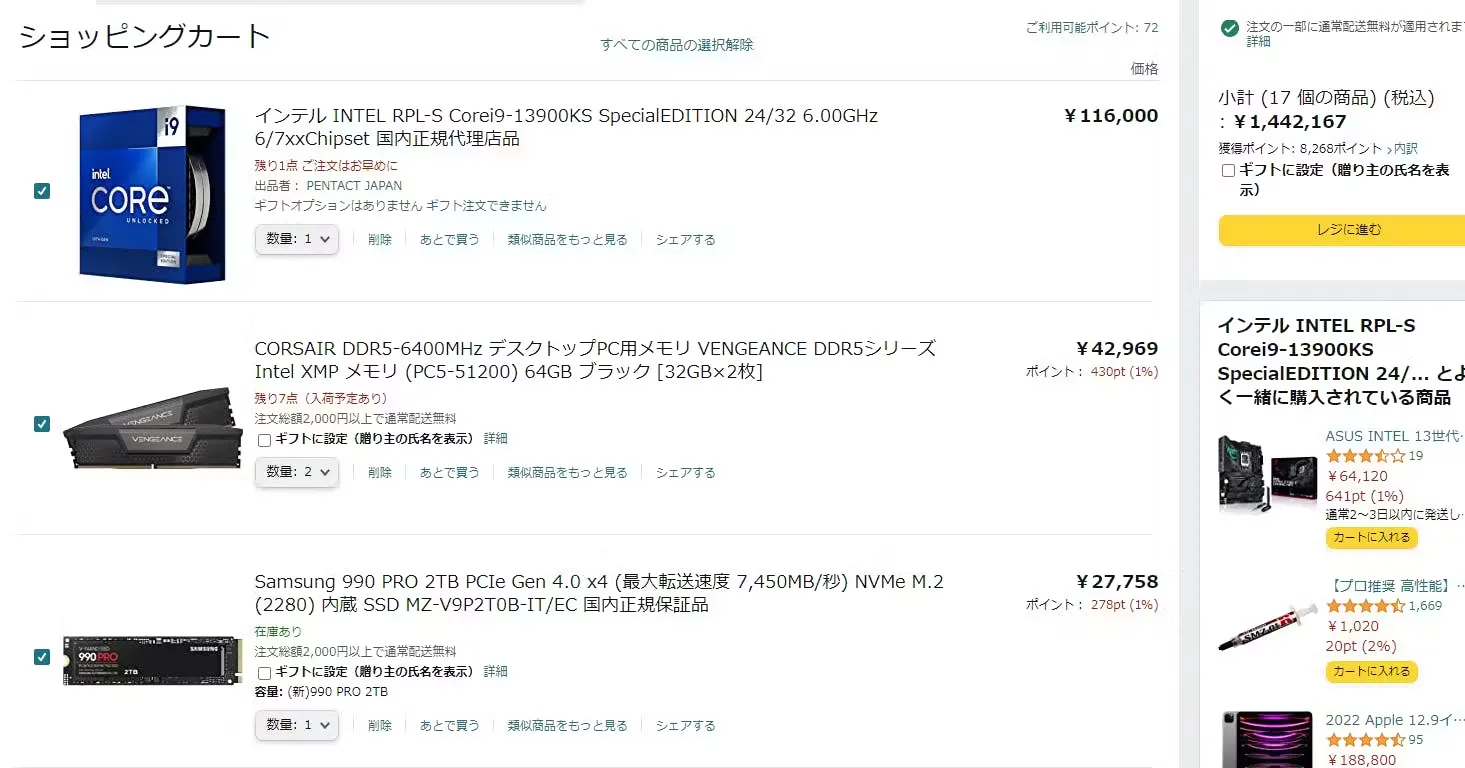This screenshot has width=1465, height=768.
Task: Click the ASUS motherboard star rating
Action: 1365,456
